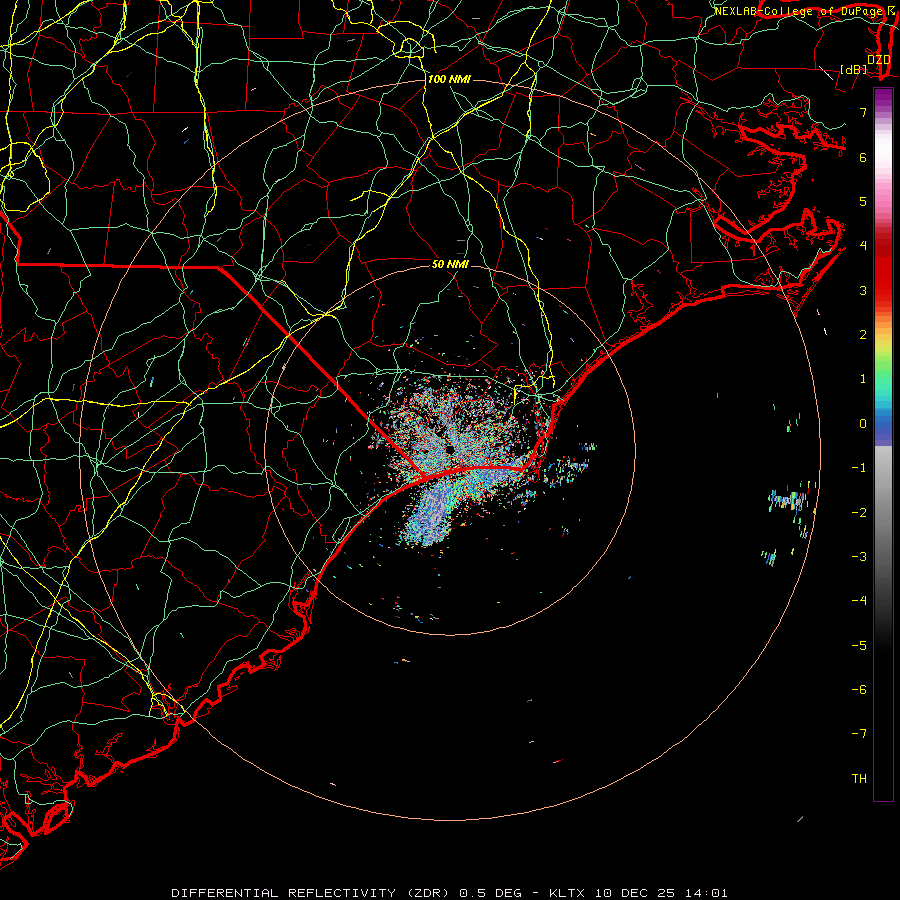Click the 5 value on the dB scale
The height and width of the screenshot is (900, 900).
coord(863,201)
